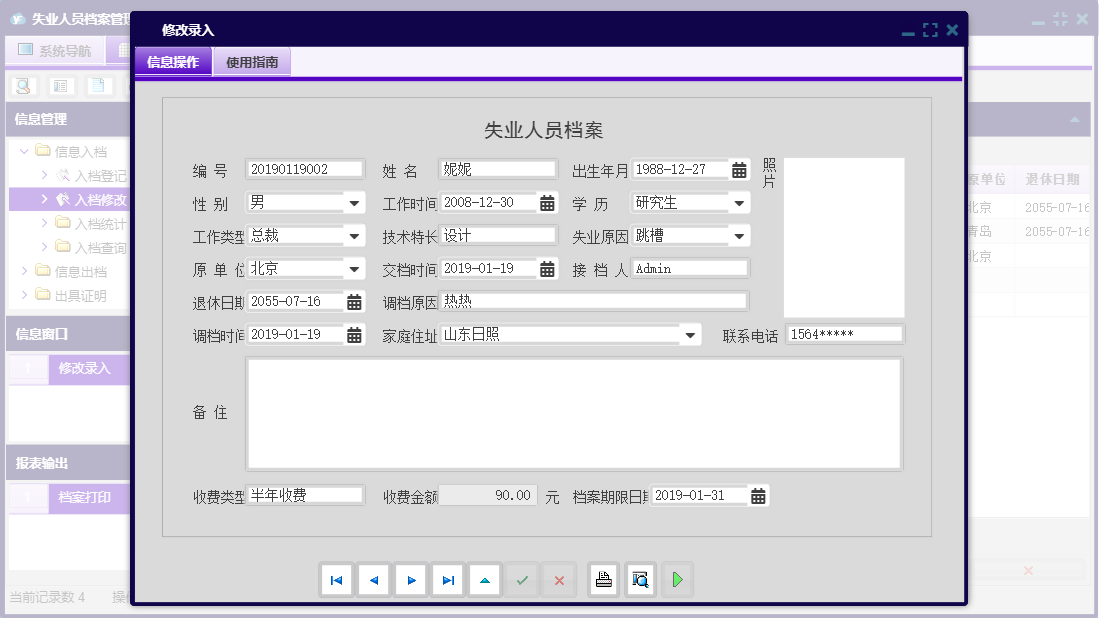The image size is (1099, 618).
Task: Click the print icon in the dialog toolbar
Action: tap(603, 579)
